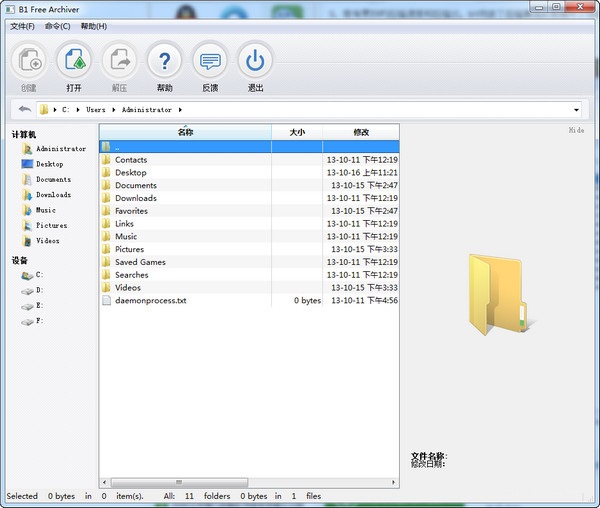This screenshot has height=508, width=600.
Task: Click the arrow after Administrator in path
Action: click(181, 110)
